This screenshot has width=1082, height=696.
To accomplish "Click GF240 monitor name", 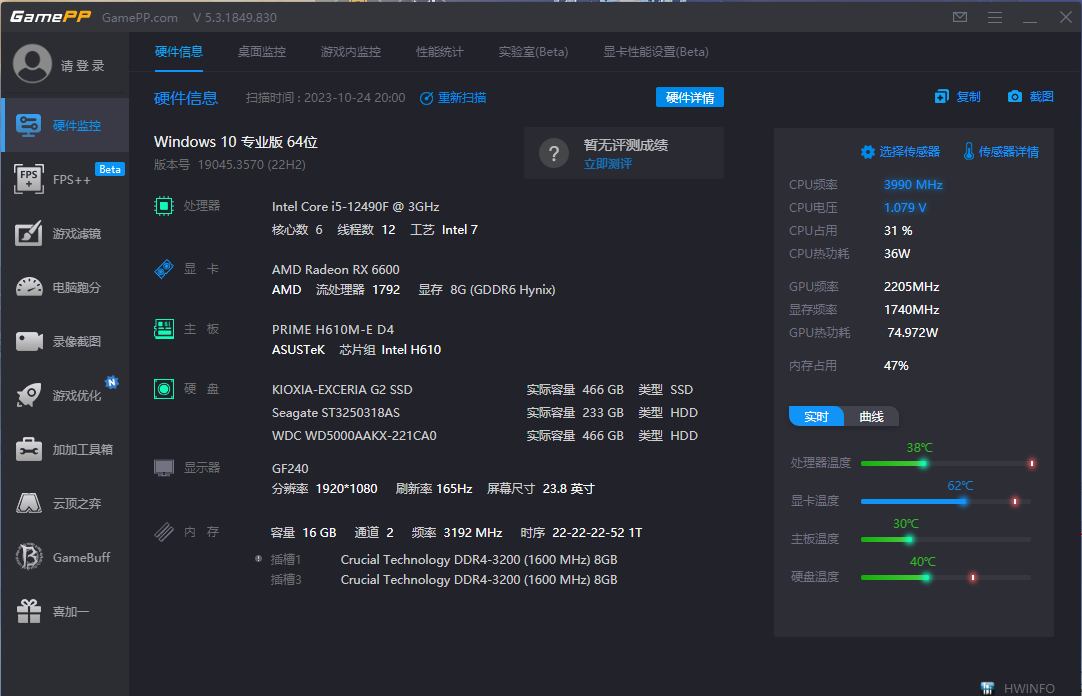I will [x=290, y=468].
